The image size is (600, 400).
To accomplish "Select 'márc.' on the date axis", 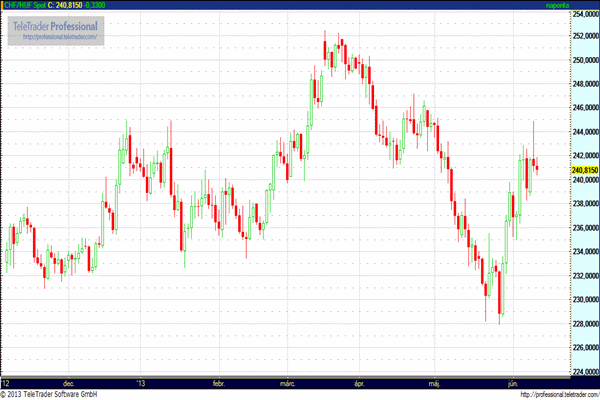I will (x=288, y=382).
